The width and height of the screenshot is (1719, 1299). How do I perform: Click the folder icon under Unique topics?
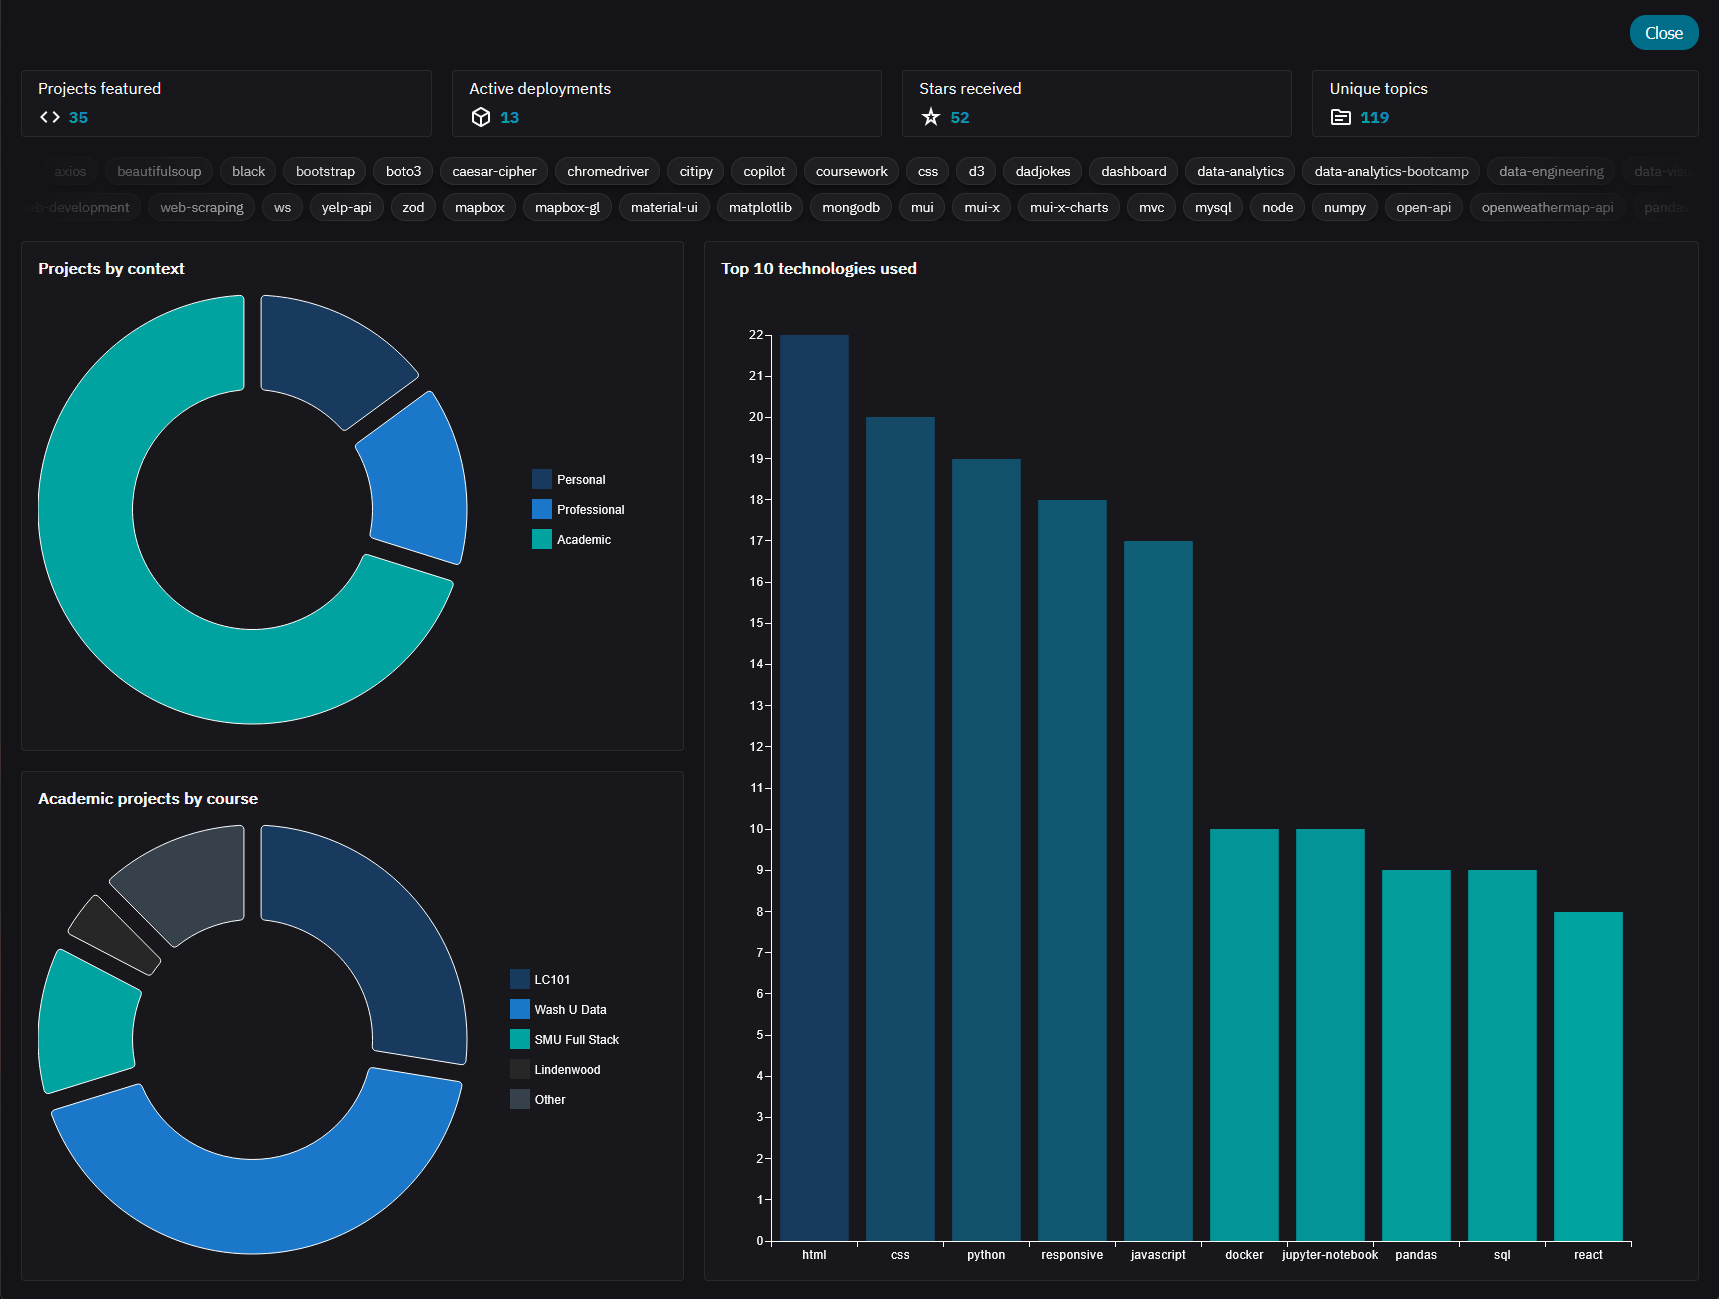coord(1341,117)
